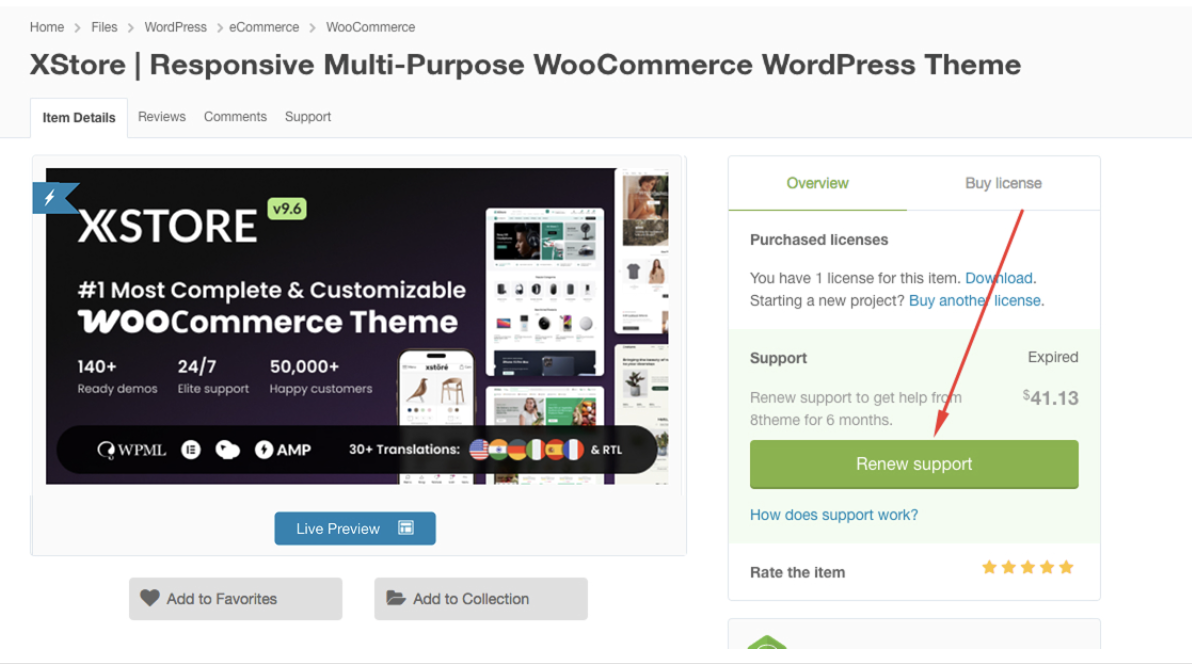Click the Rate the item label

coord(797,573)
